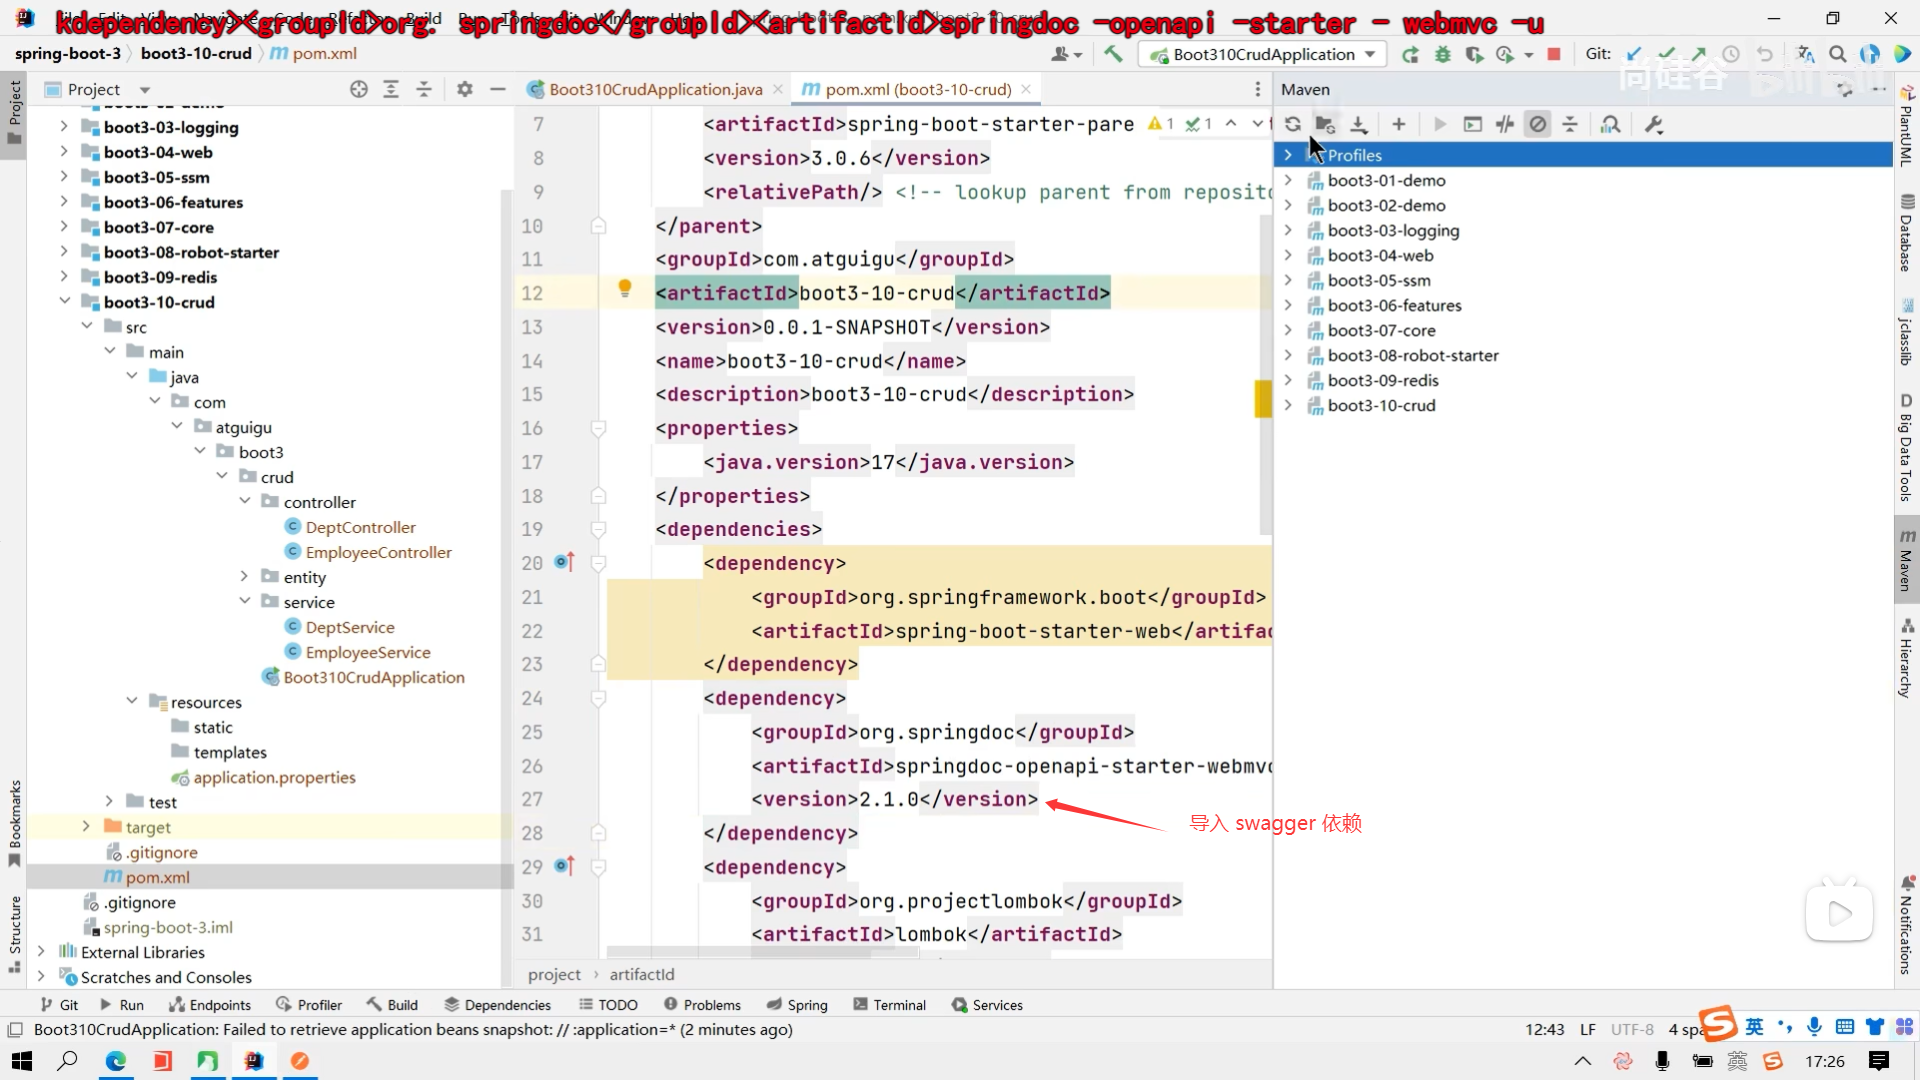Click Maven download sources icon
The image size is (1920, 1080).
point(1358,124)
